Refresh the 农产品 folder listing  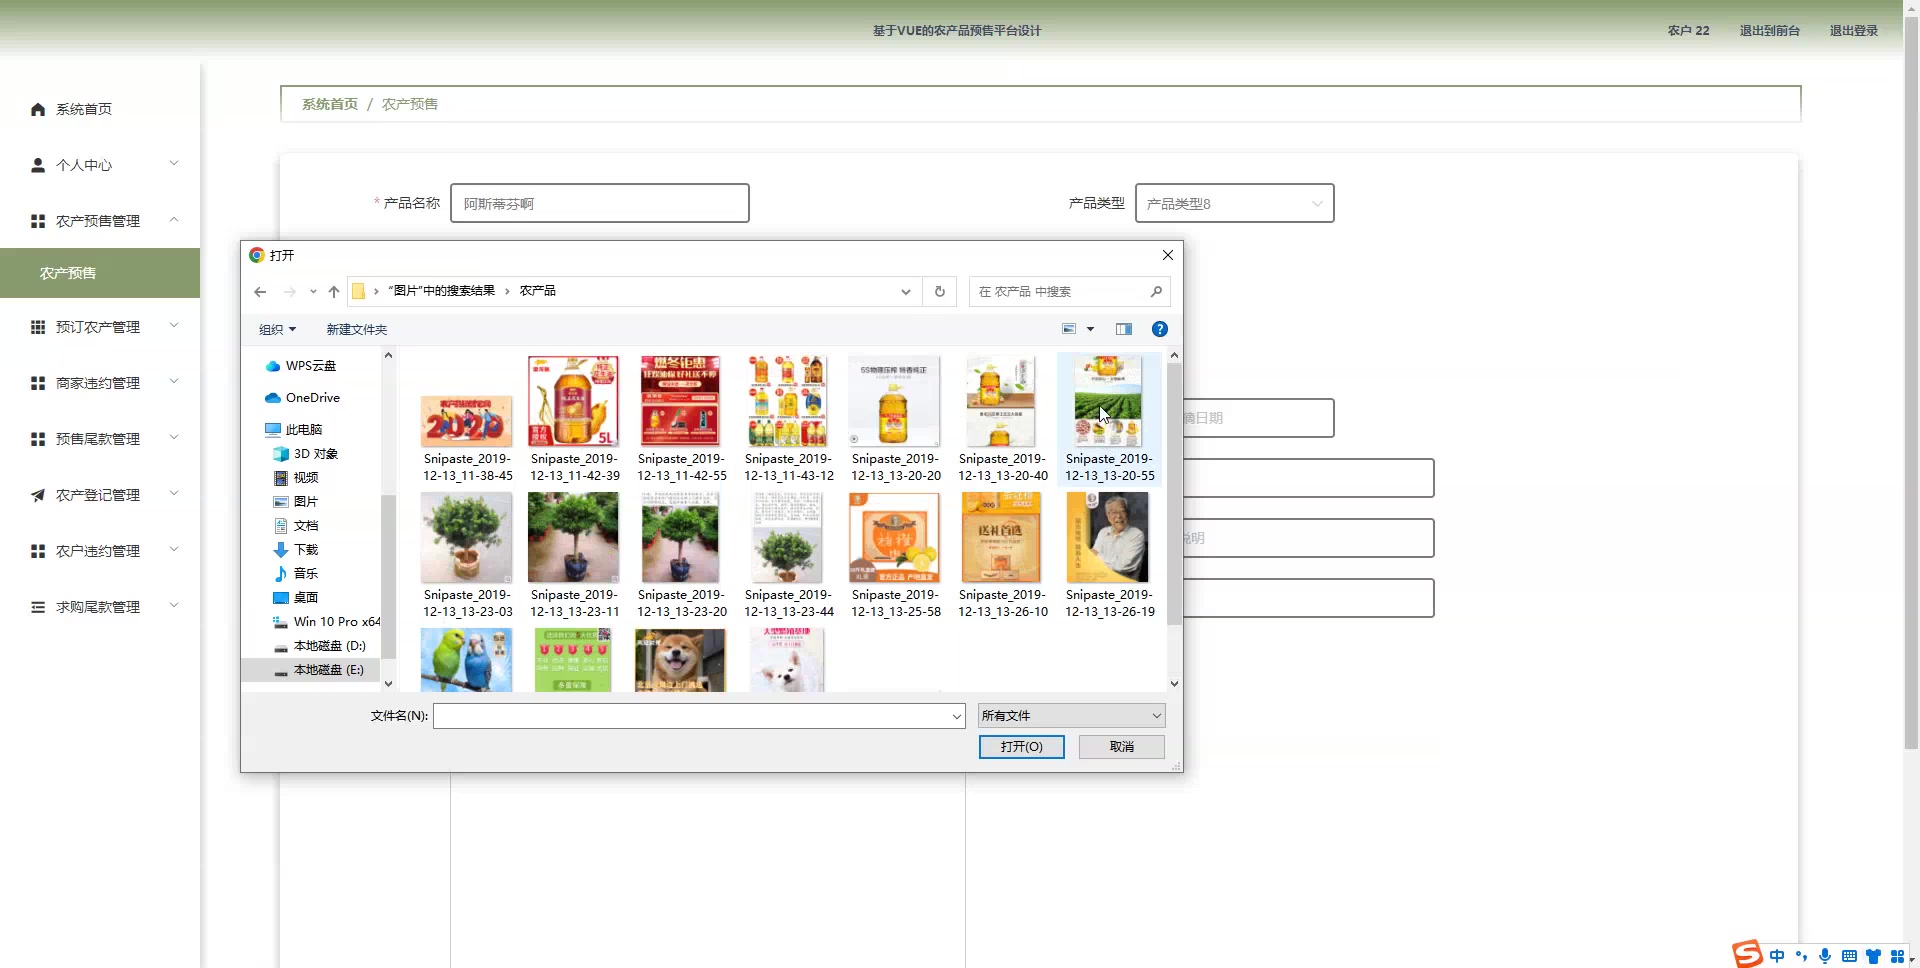point(940,292)
